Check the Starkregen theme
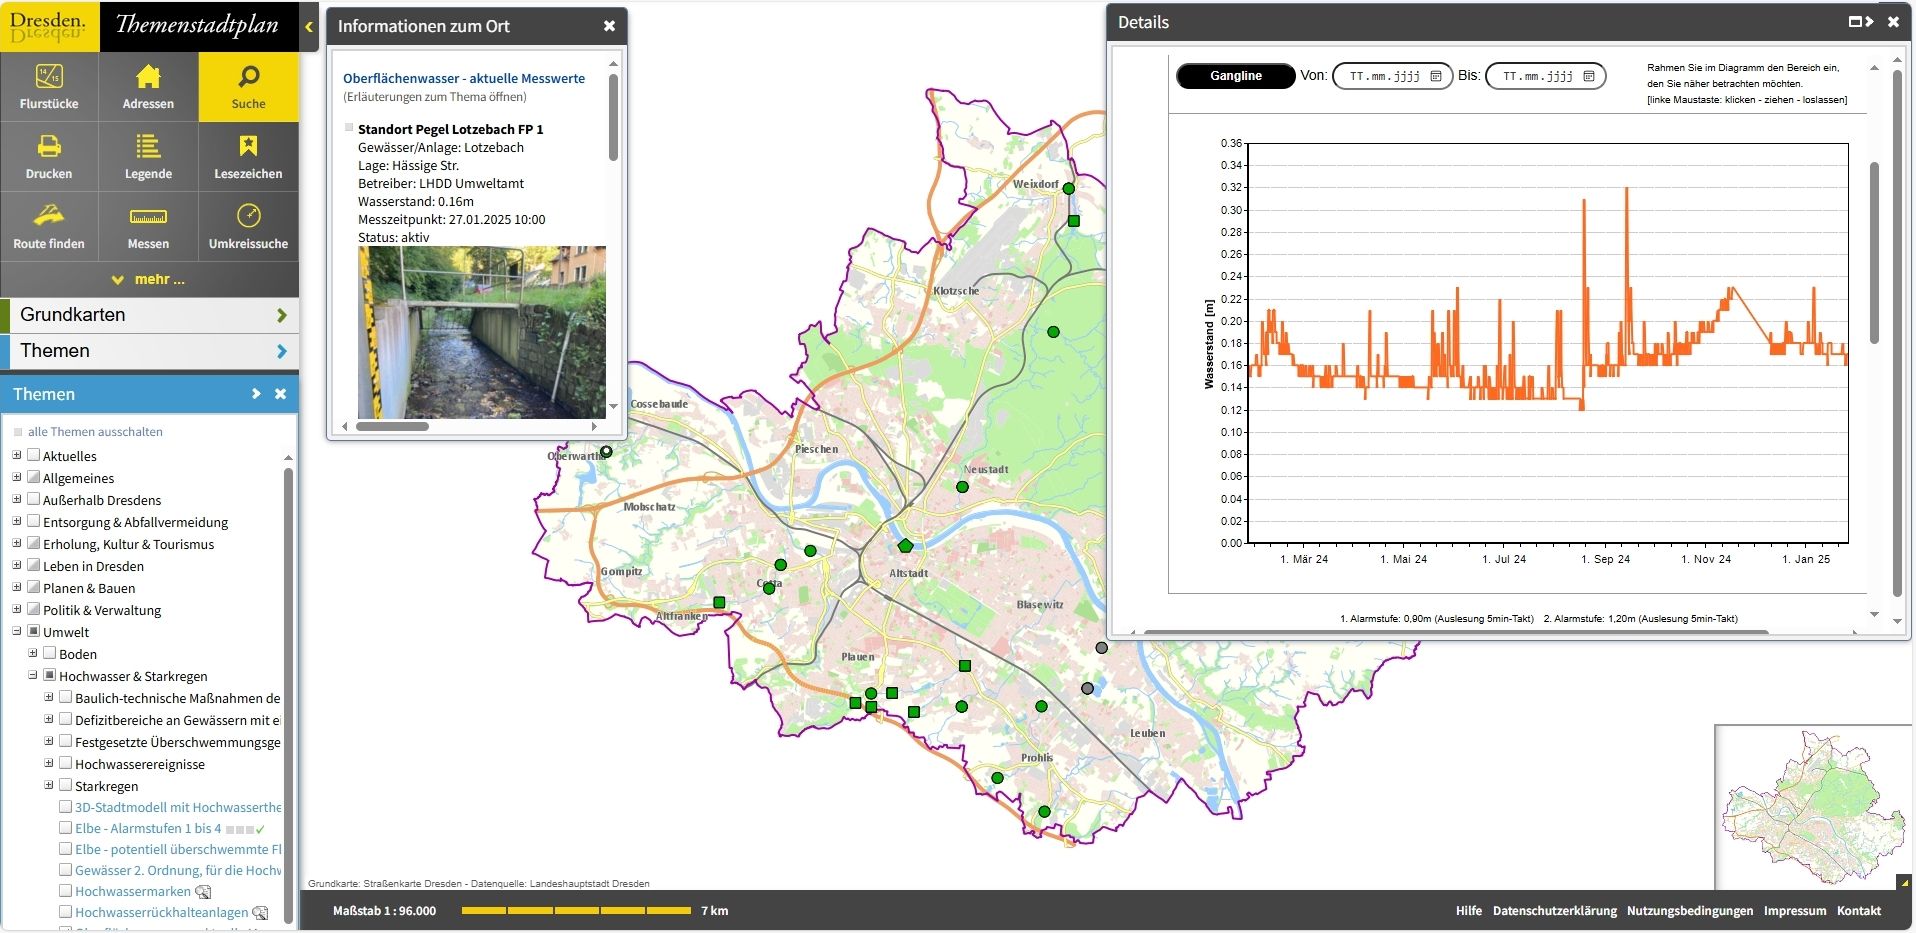 66,786
